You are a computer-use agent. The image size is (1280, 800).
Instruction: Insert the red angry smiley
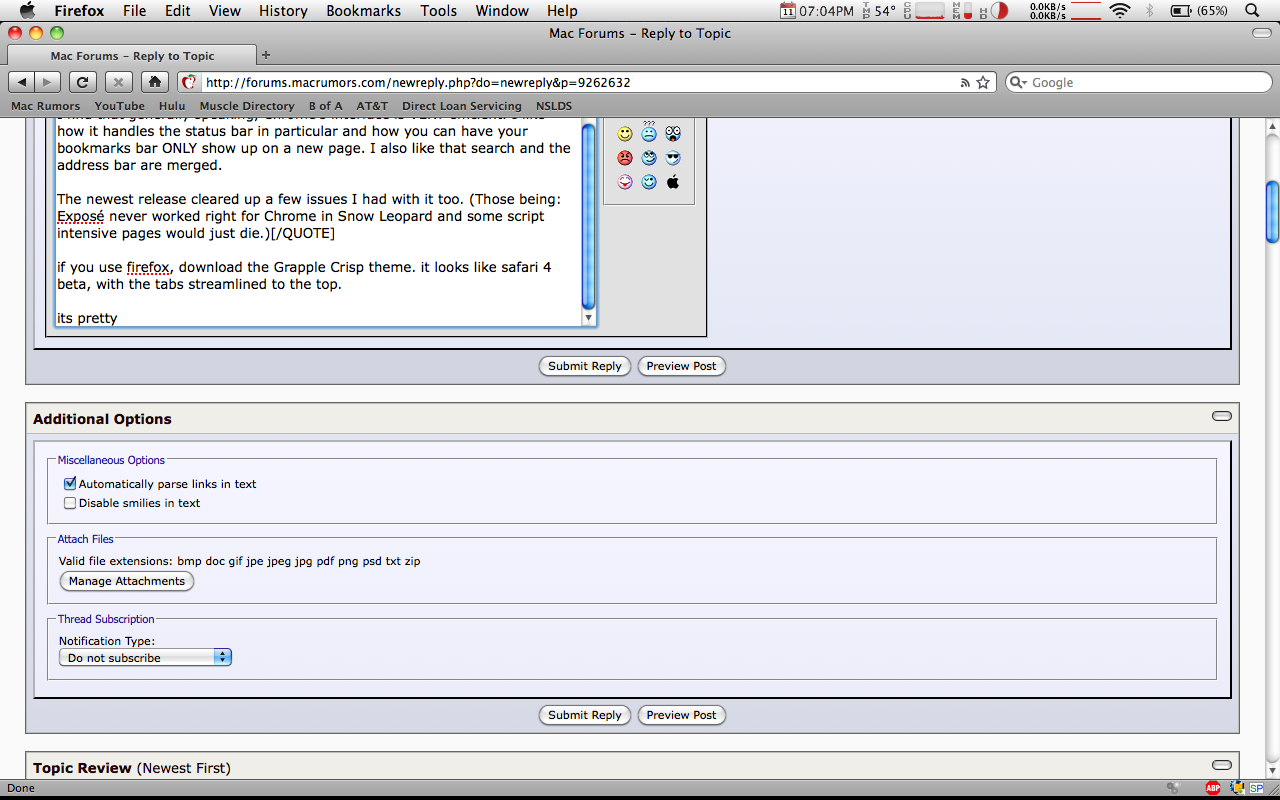click(x=625, y=158)
